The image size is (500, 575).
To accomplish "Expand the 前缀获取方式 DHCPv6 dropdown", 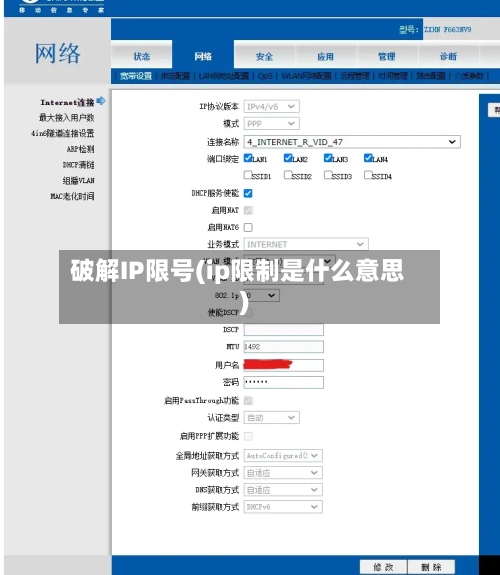I will click(x=283, y=507).
